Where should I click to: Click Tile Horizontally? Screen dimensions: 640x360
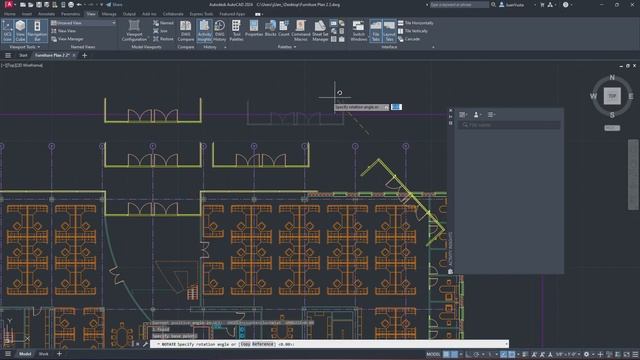(416, 23)
